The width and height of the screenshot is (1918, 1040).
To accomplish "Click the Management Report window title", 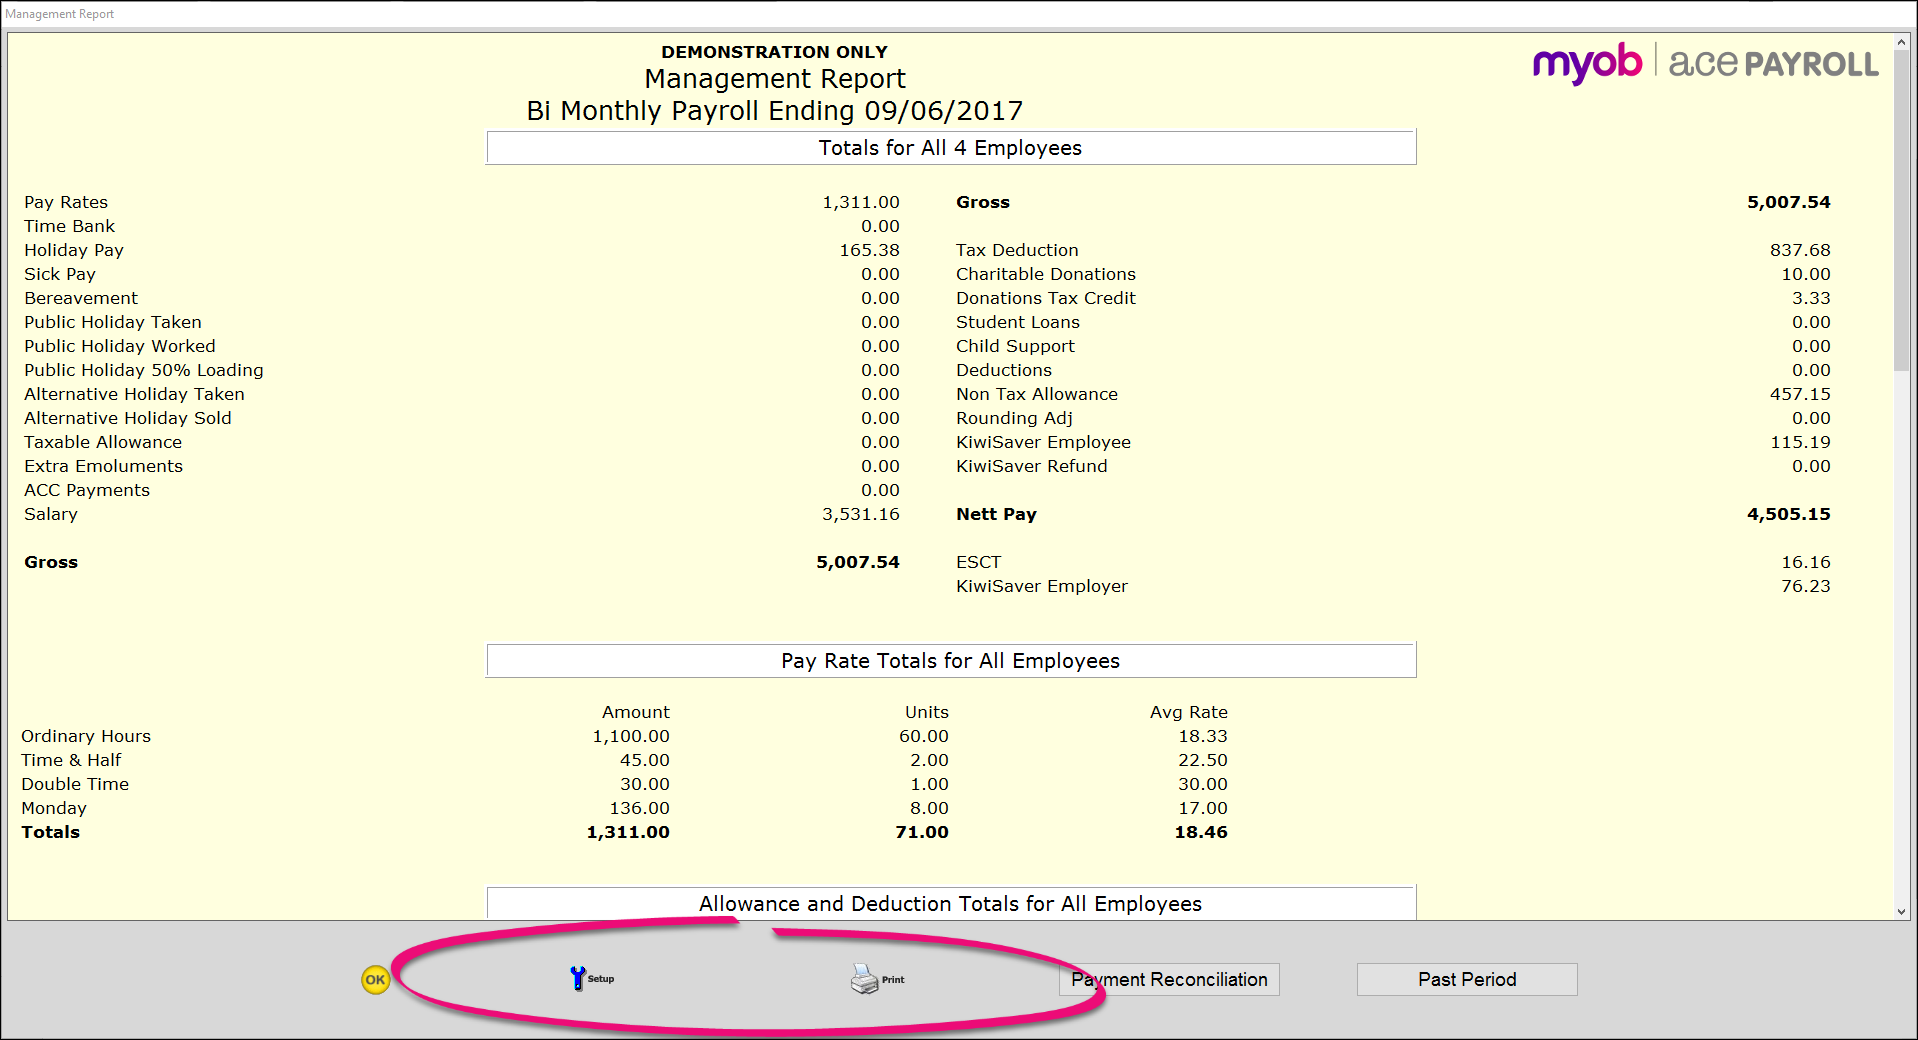I will click(x=60, y=14).
